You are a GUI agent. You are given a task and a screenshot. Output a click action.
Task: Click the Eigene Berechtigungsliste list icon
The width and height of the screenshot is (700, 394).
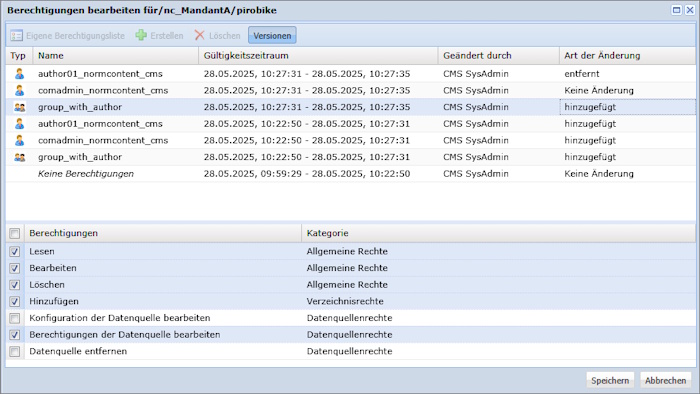(x=17, y=36)
